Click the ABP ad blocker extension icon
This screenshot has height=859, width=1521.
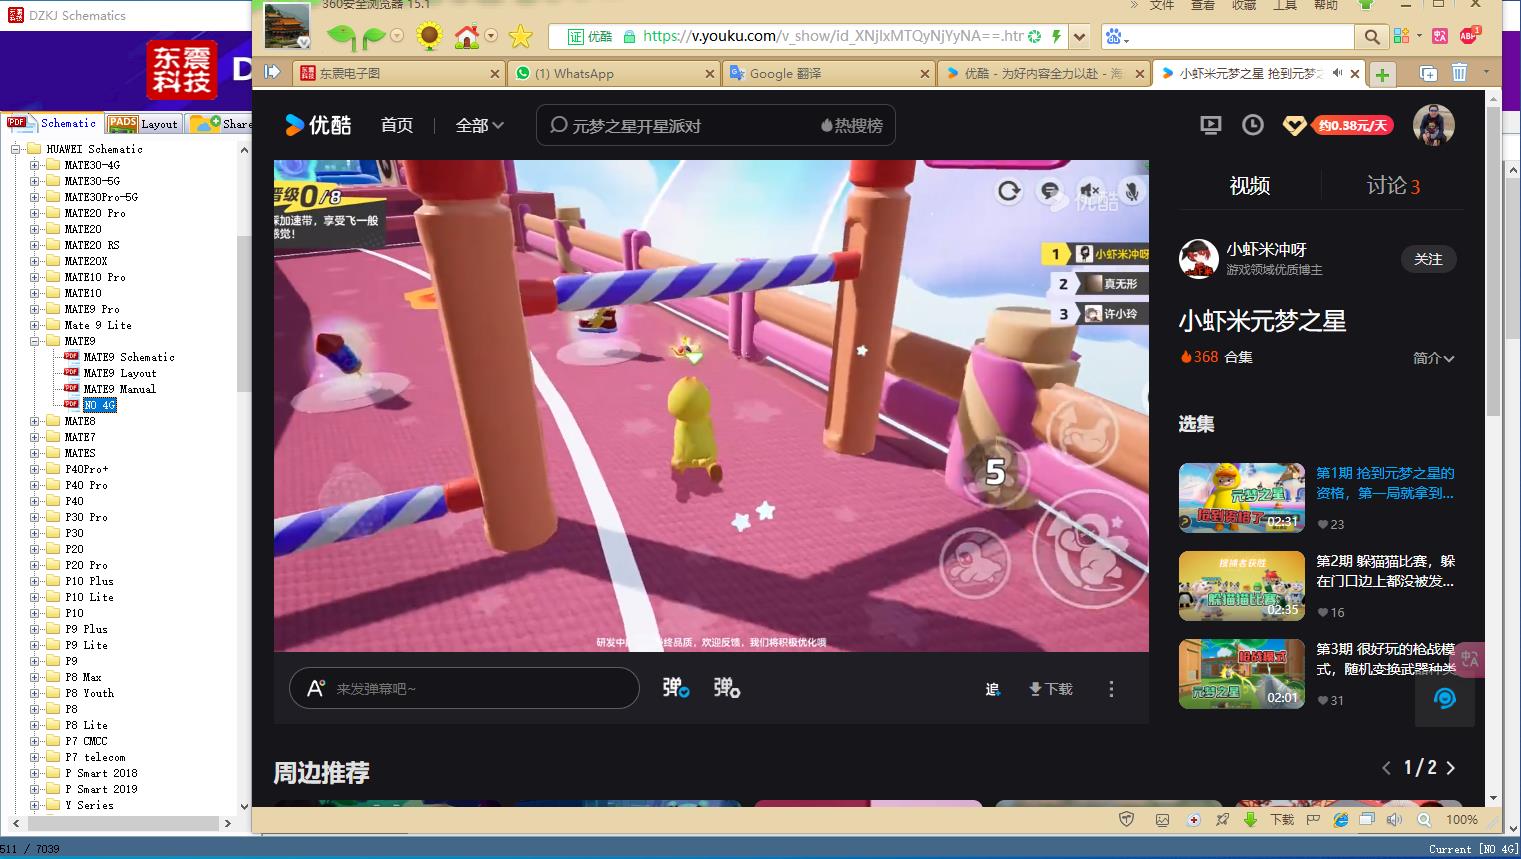[x=1469, y=35]
